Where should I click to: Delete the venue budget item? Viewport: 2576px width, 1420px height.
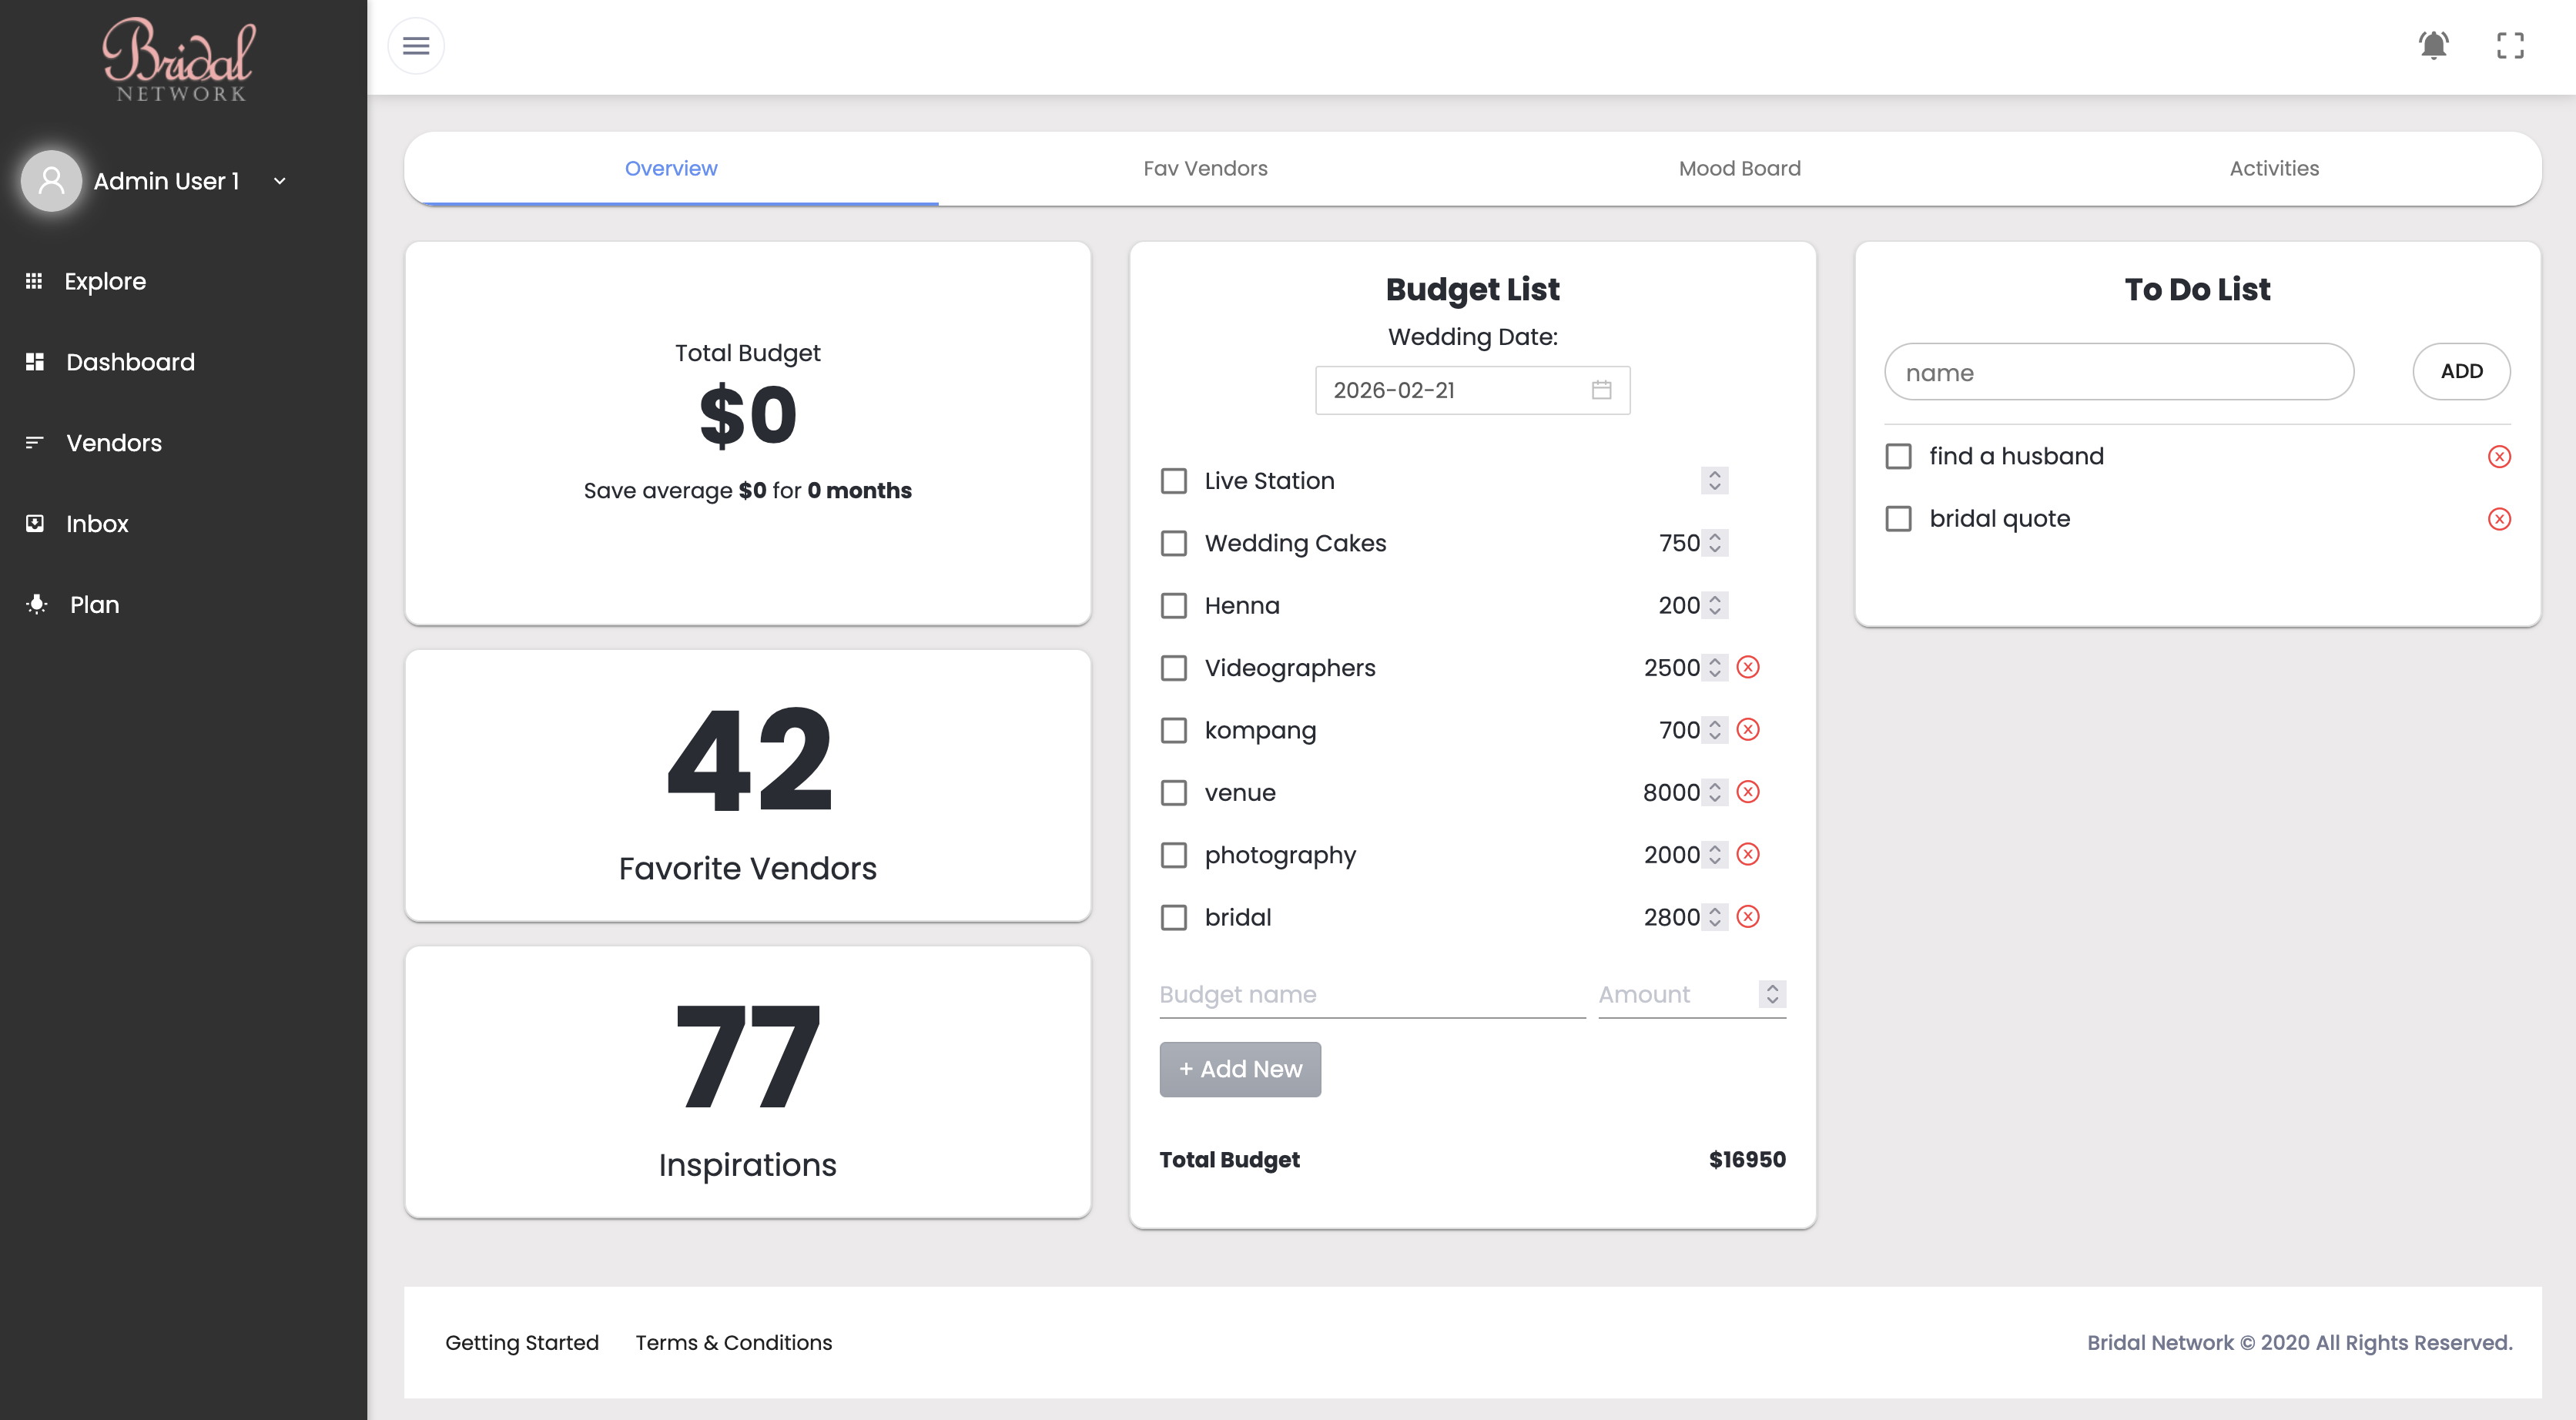click(x=1748, y=792)
